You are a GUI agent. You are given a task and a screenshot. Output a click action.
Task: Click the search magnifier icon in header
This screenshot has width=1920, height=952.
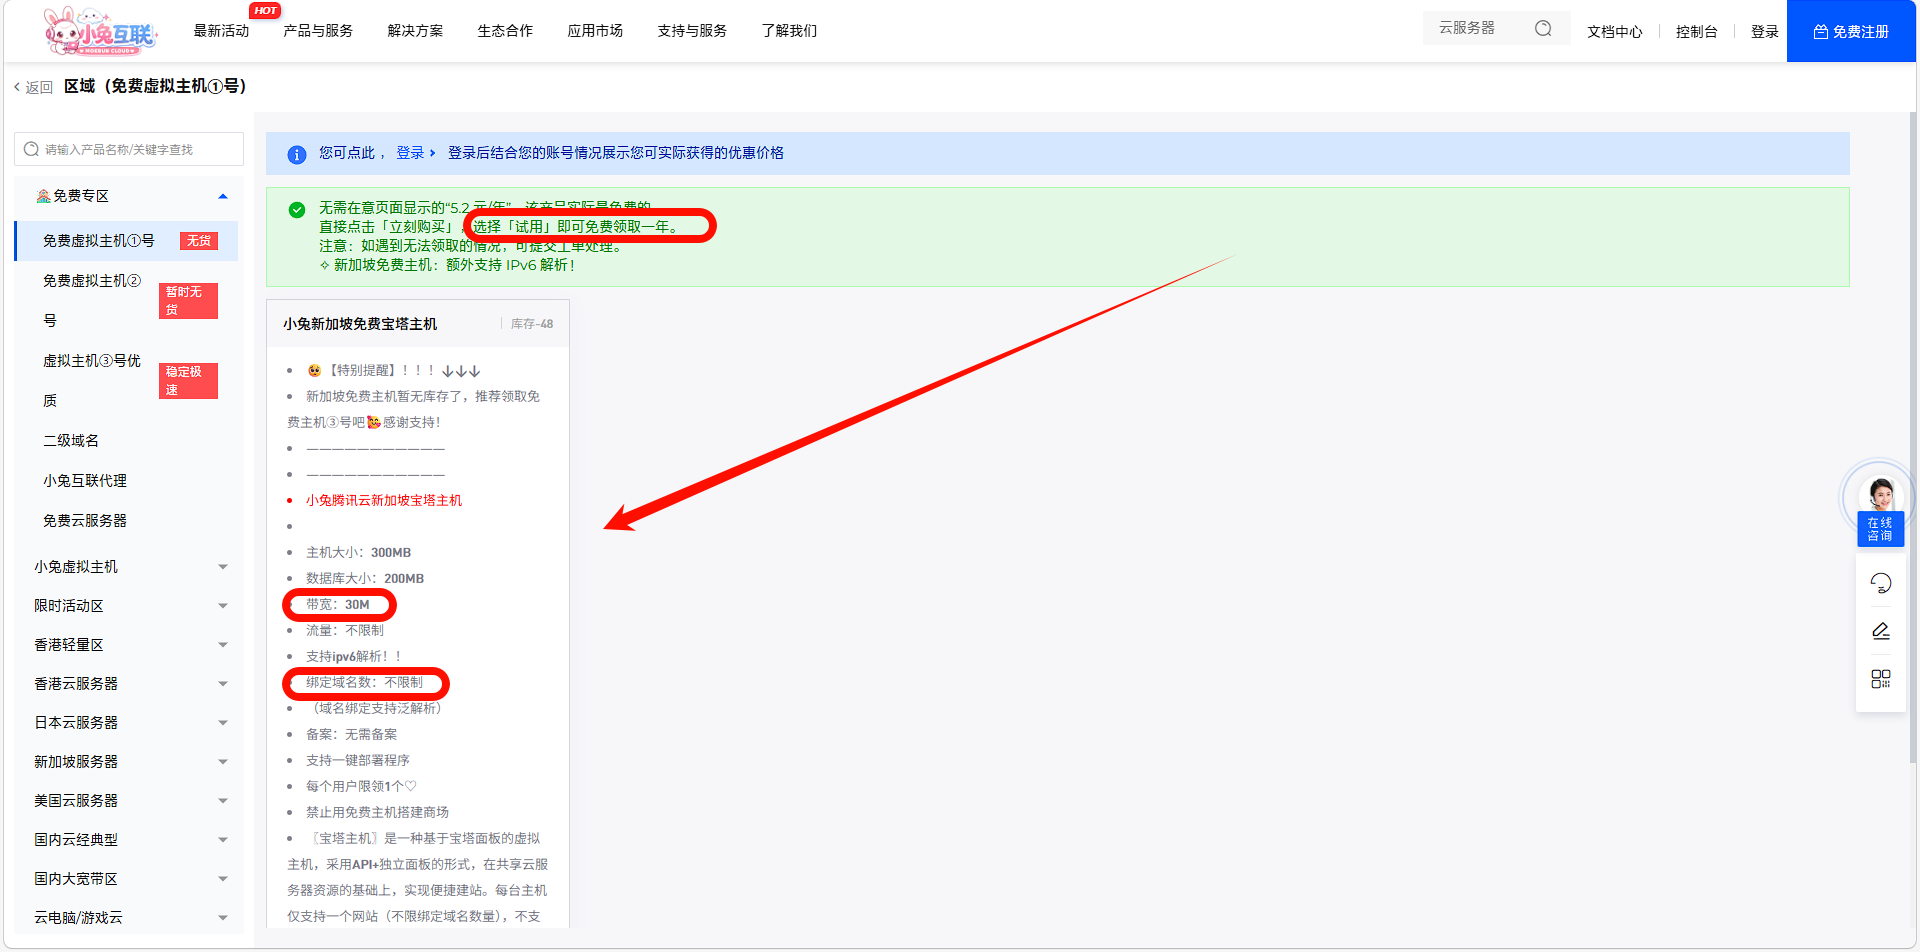click(1543, 29)
